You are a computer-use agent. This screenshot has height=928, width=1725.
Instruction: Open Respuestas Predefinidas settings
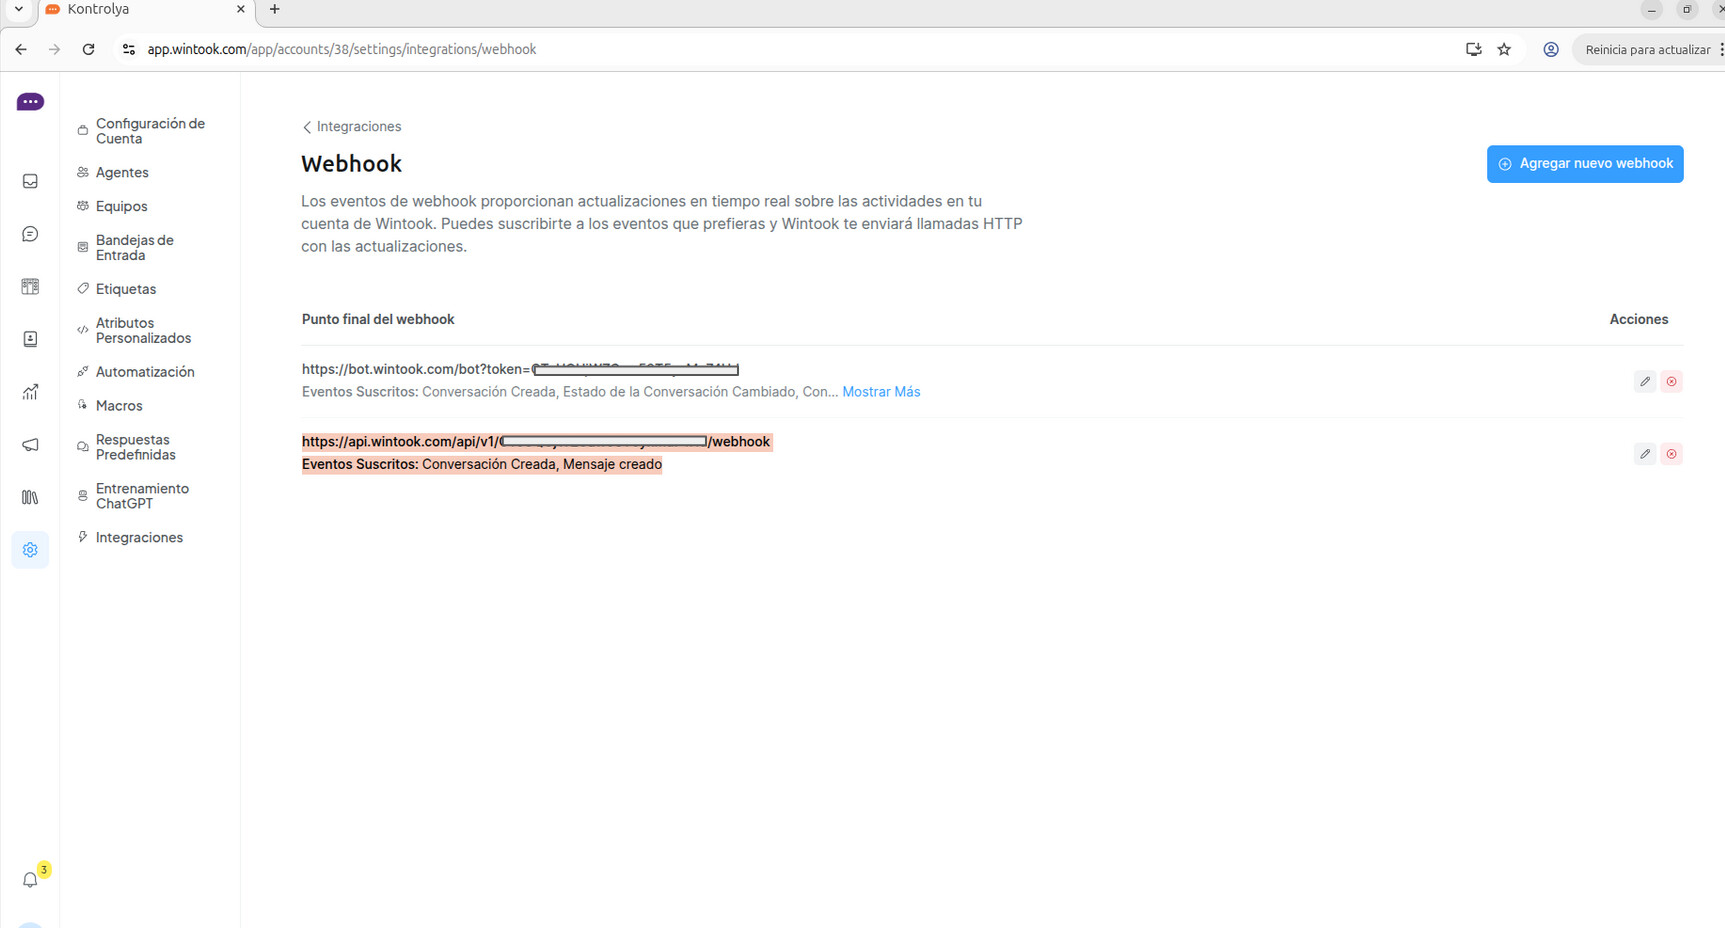coord(135,447)
